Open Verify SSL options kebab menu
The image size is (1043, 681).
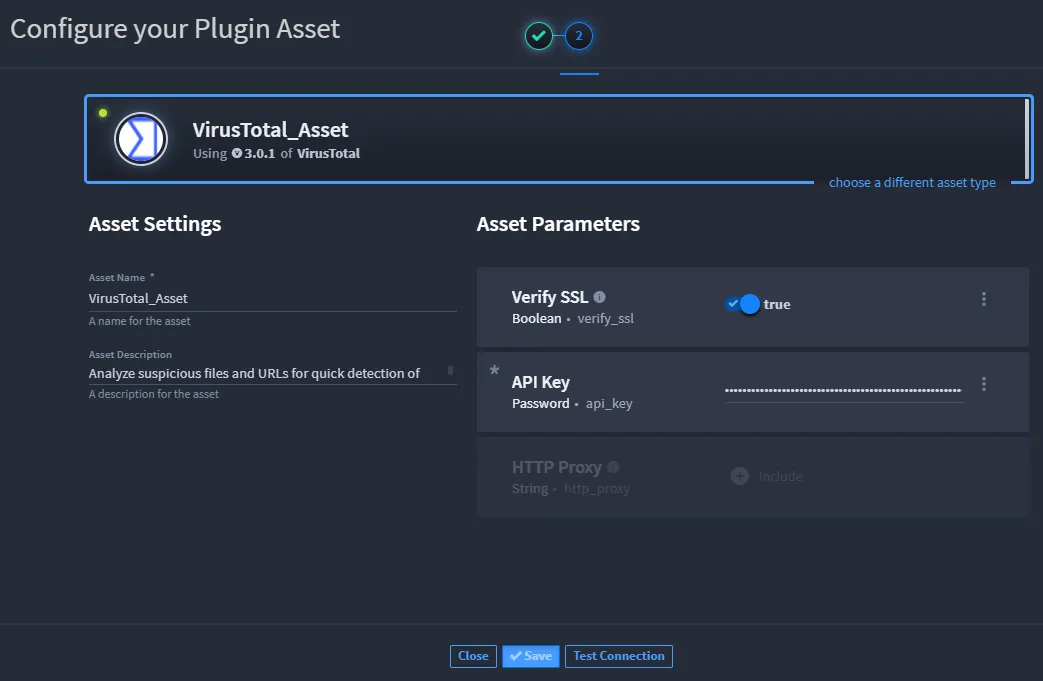[x=984, y=299]
